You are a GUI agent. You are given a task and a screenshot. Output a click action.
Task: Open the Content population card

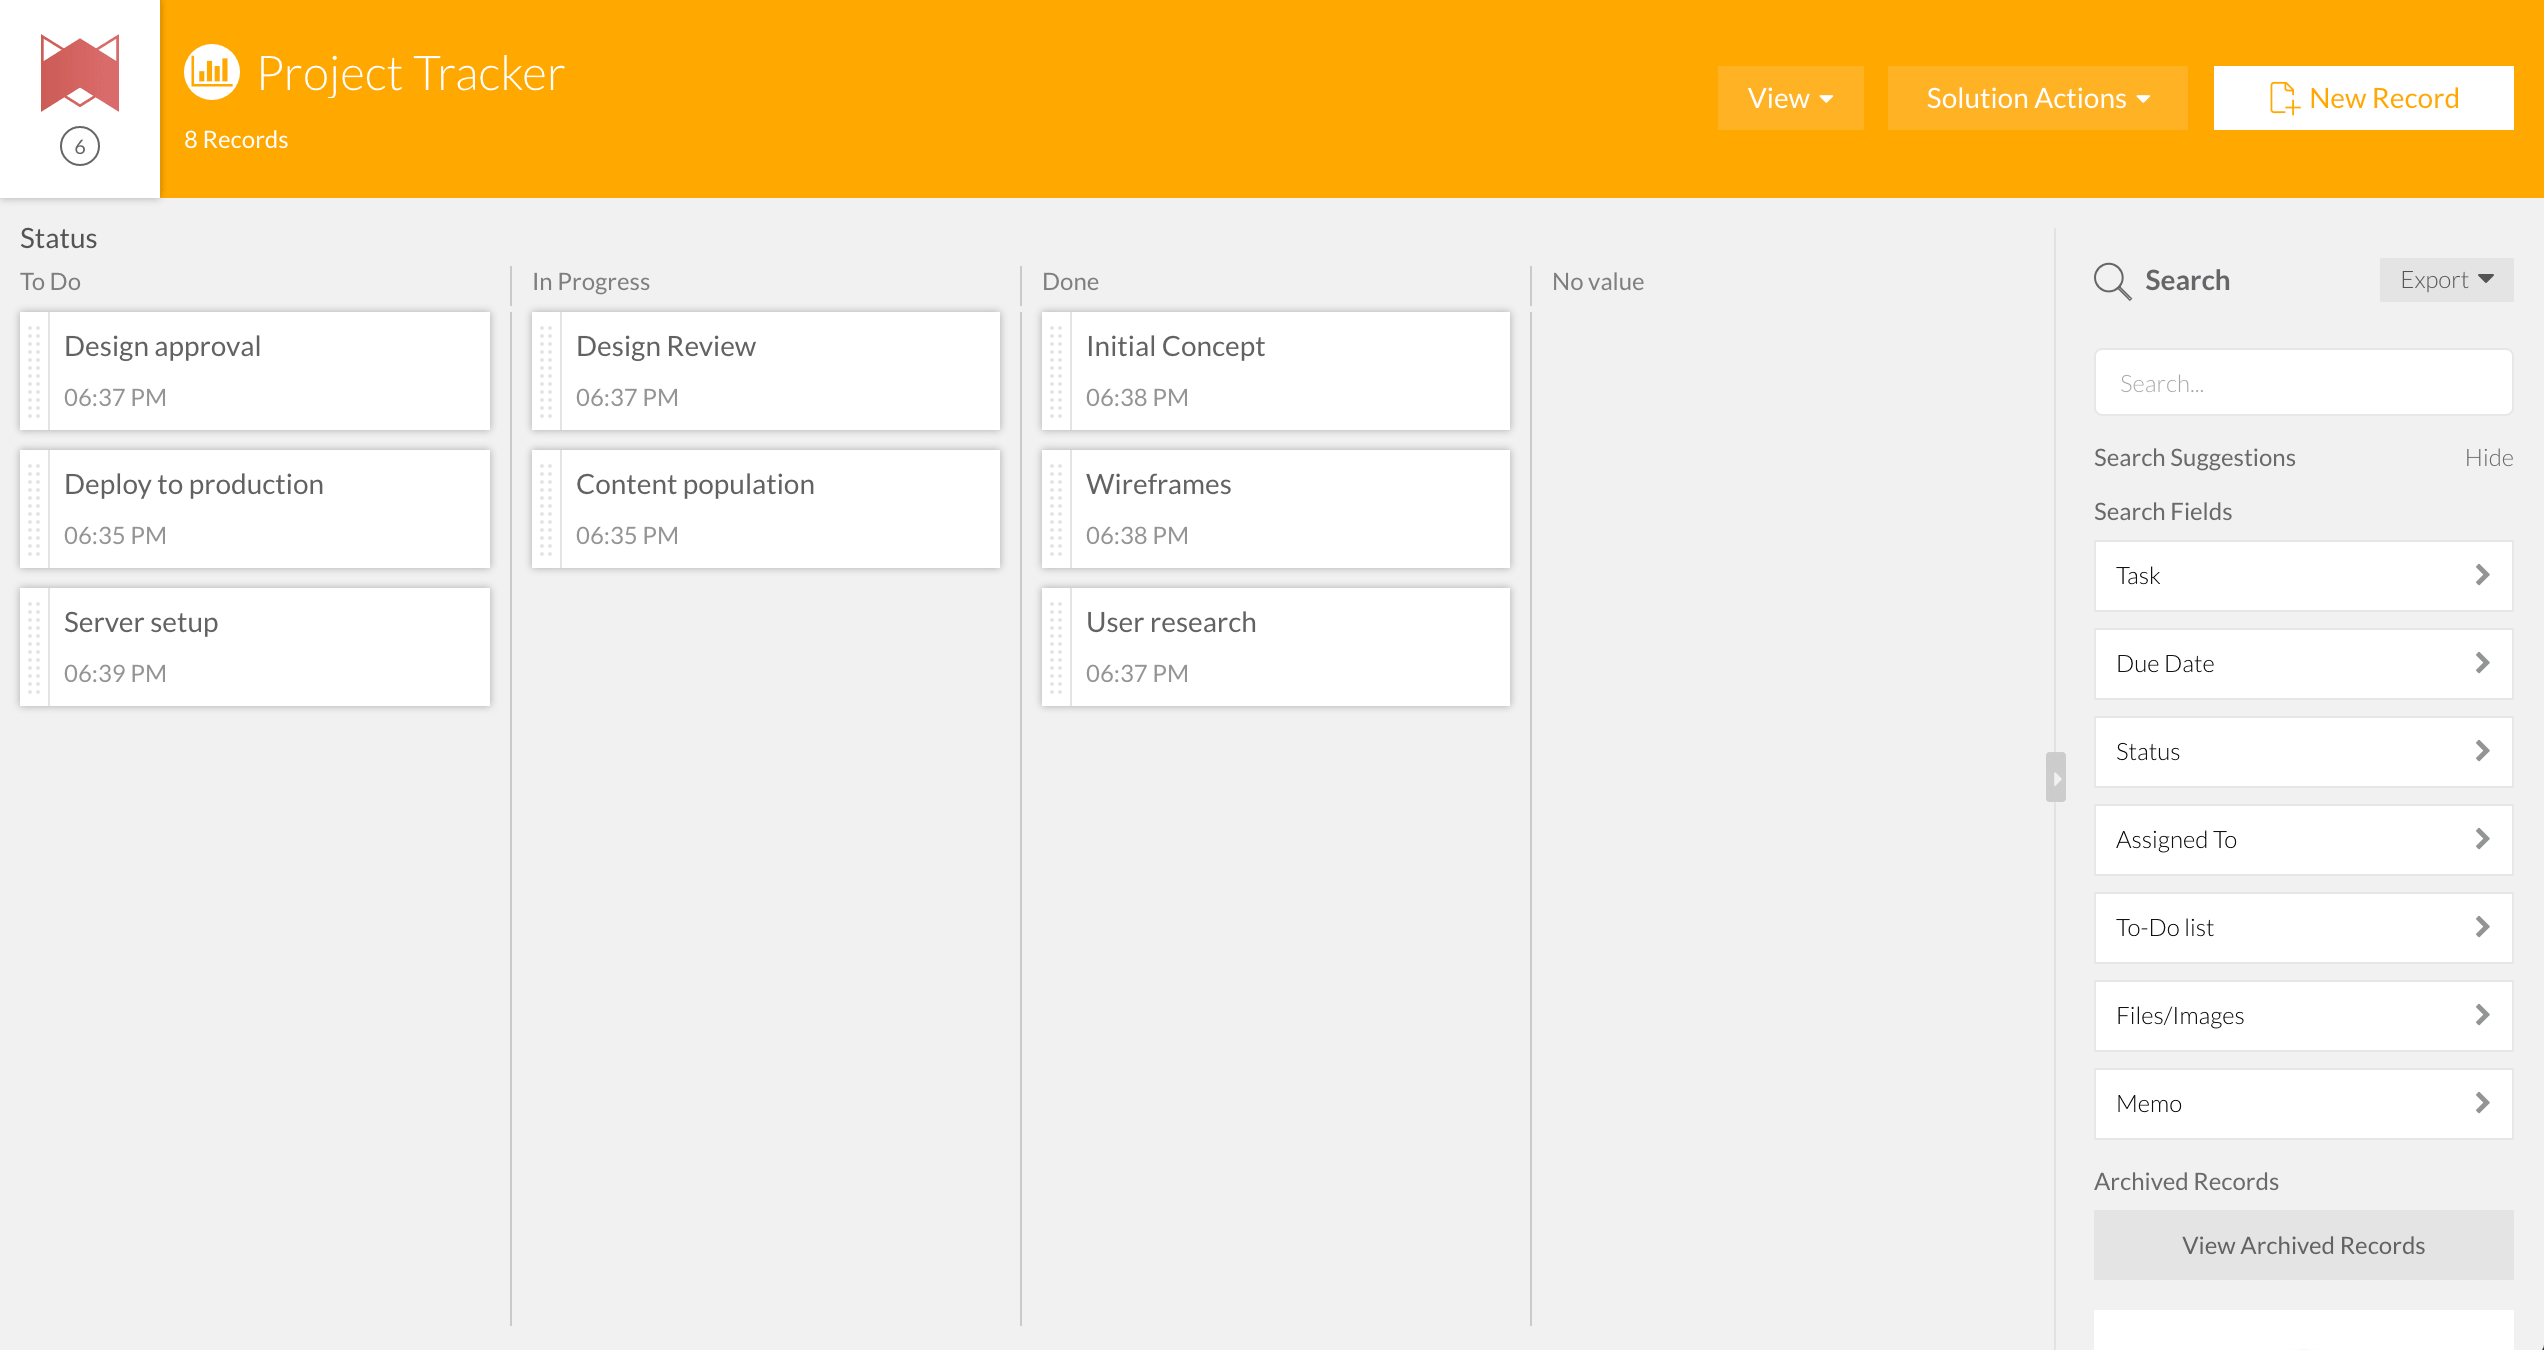[x=766, y=509]
